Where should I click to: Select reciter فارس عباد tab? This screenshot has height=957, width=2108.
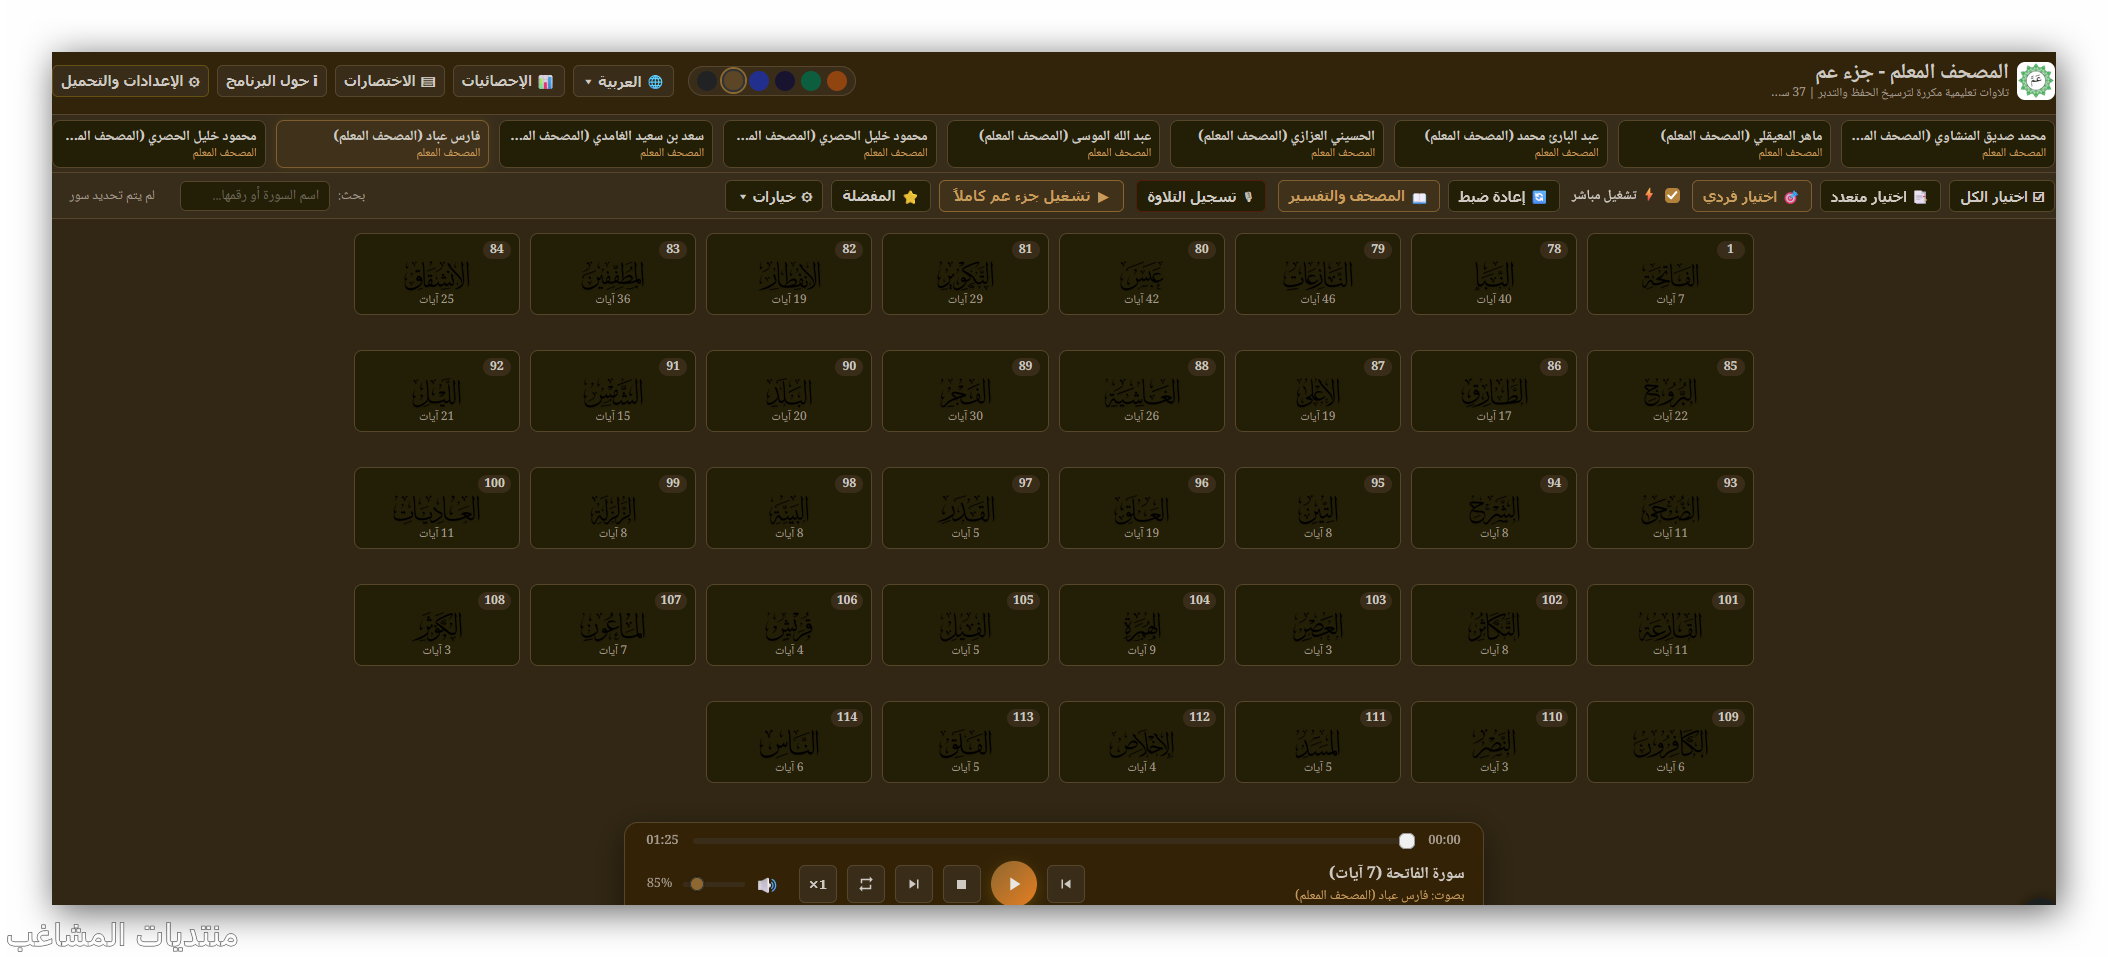pos(382,143)
